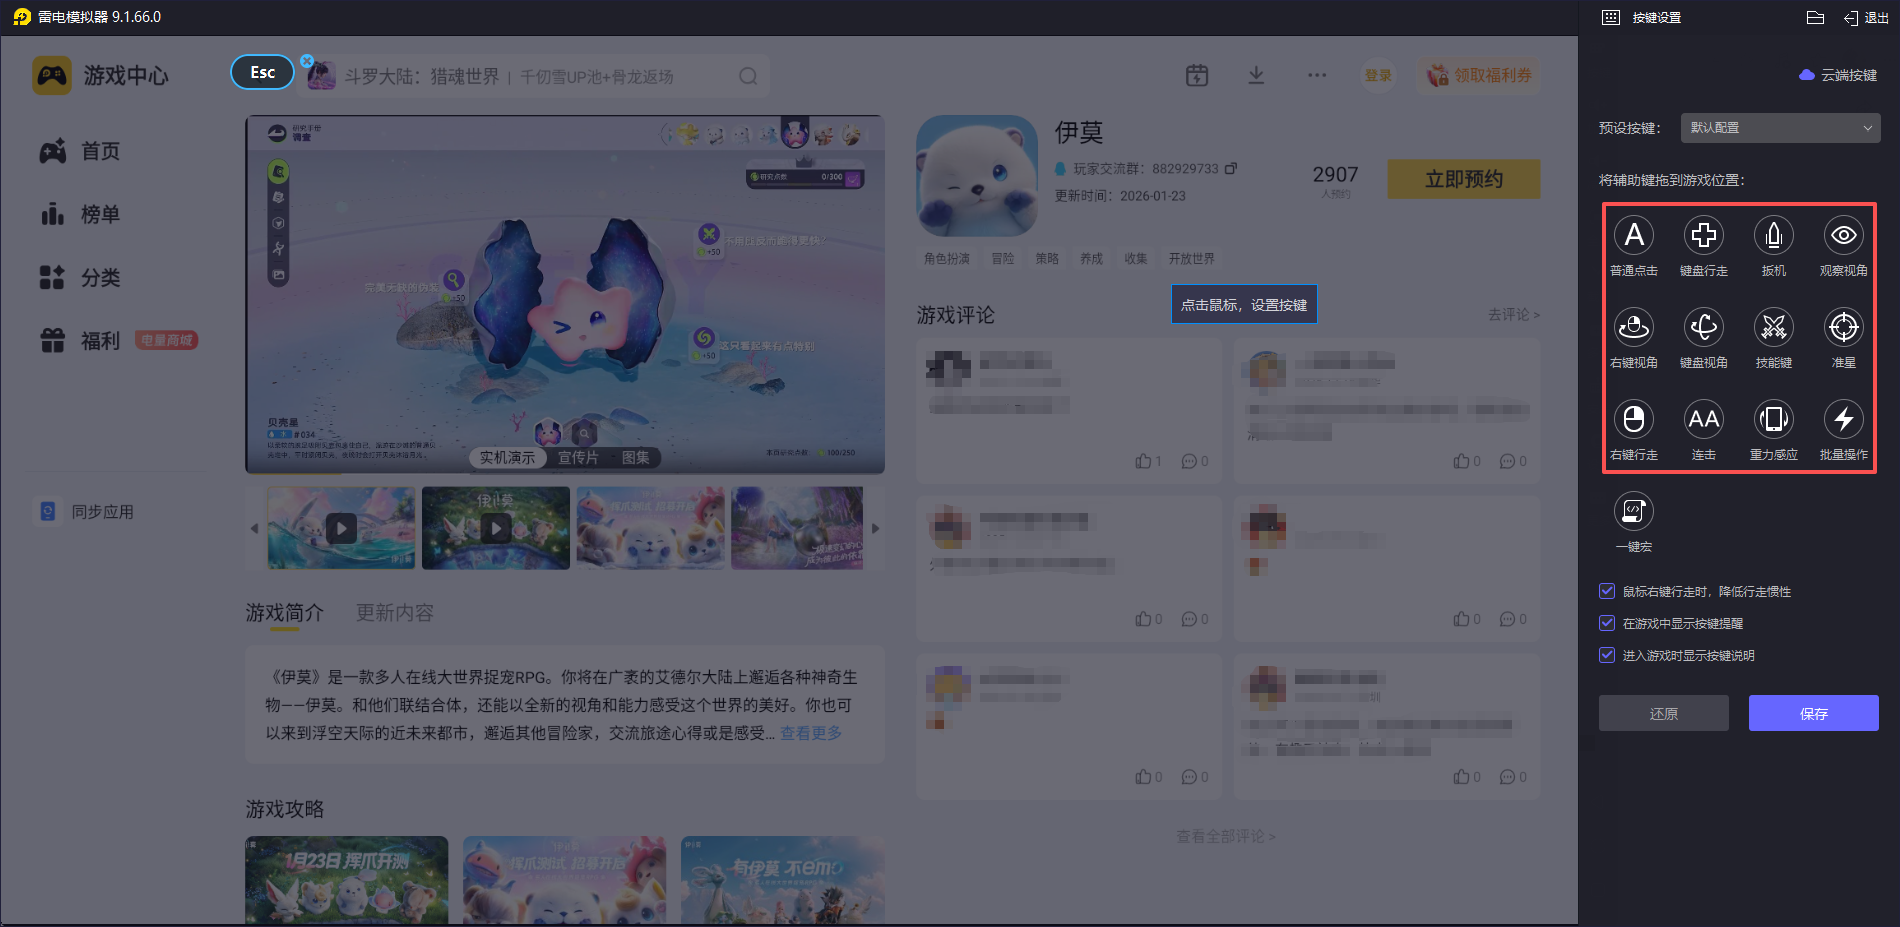Show next gallery thumbnails with right arrow
1900x927 pixels.
(x=875, y=528)
